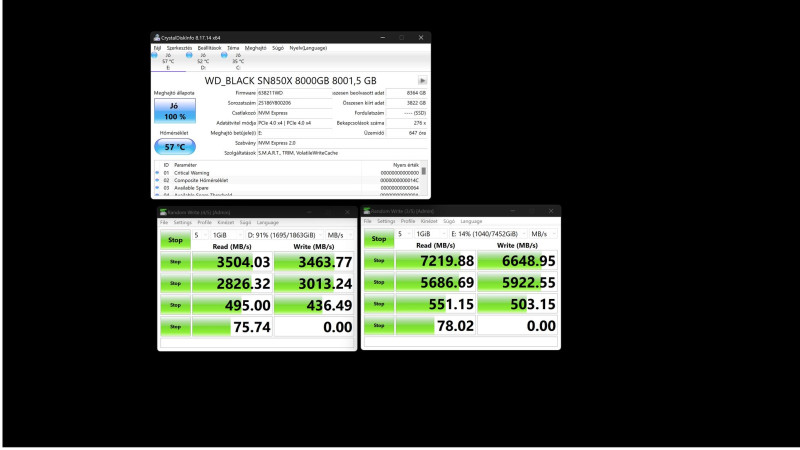800x450 pixels.
Task: Open the Súgó menu in CrystalDiskInfo
Action: (x=278, y=48)
